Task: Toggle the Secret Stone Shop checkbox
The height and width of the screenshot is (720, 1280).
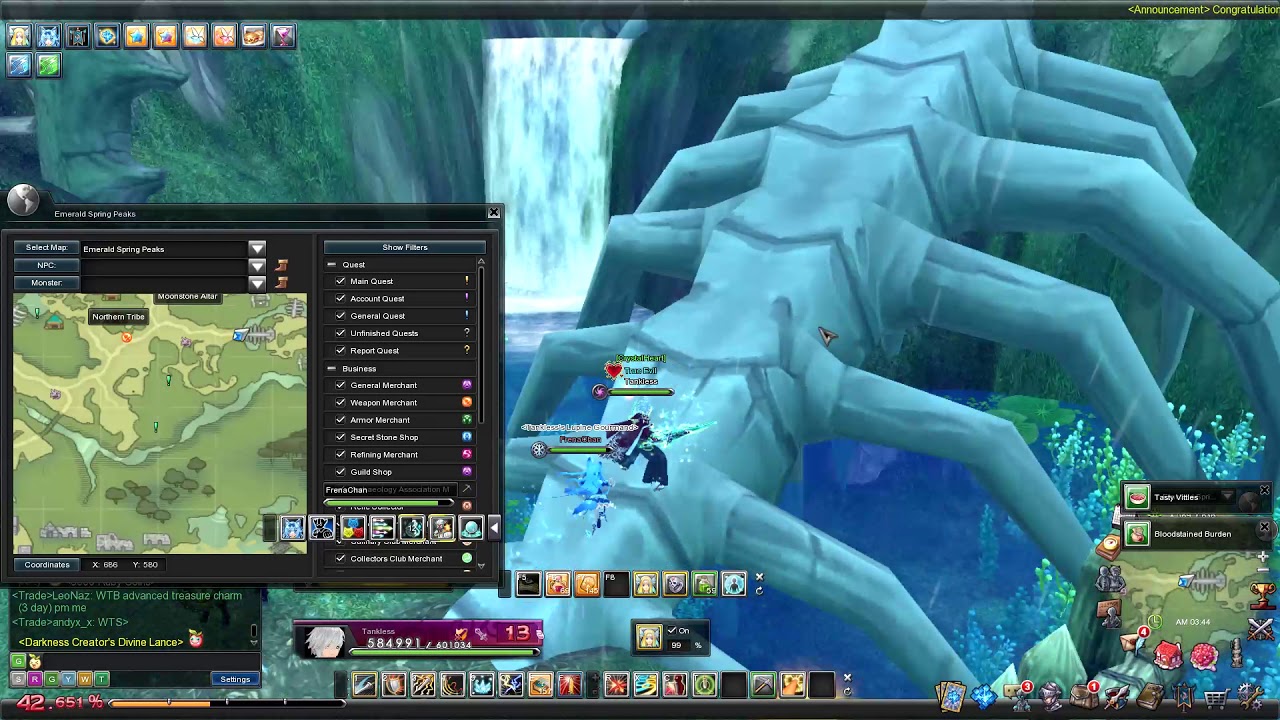Action: (340, 437)
